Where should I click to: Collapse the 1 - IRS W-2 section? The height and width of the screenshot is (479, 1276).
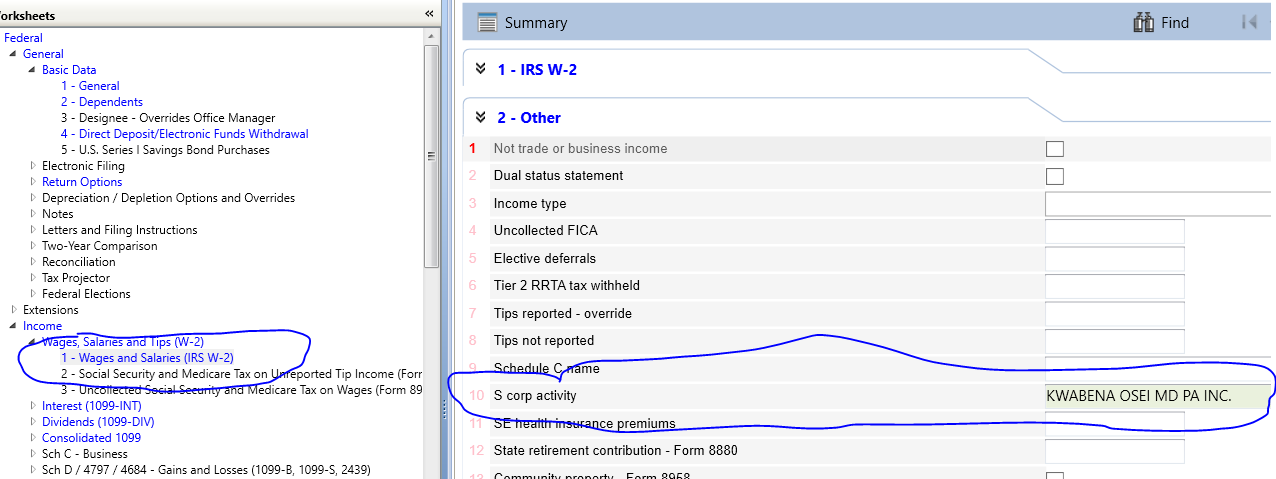pyautogui.click(x=480, y=69)
